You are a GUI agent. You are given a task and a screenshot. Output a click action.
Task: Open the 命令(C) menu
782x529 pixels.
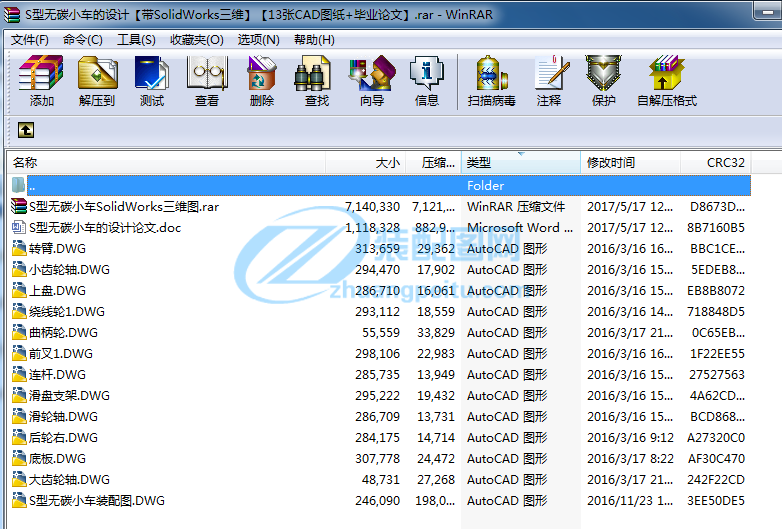[x=83, y=40]
